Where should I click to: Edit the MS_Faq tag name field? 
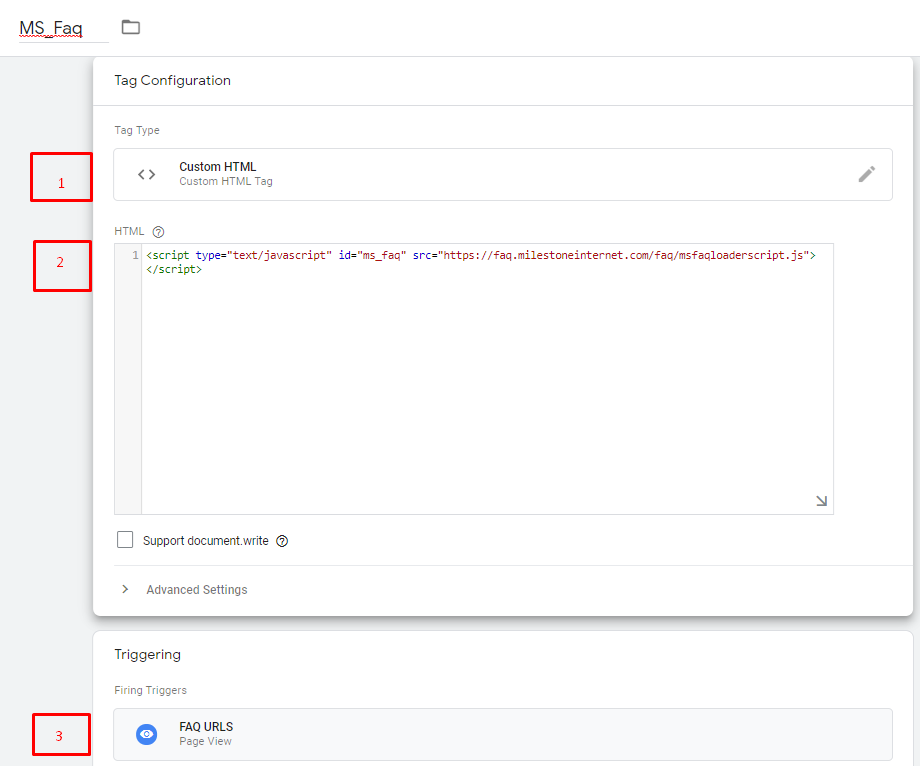click(63, 28)
